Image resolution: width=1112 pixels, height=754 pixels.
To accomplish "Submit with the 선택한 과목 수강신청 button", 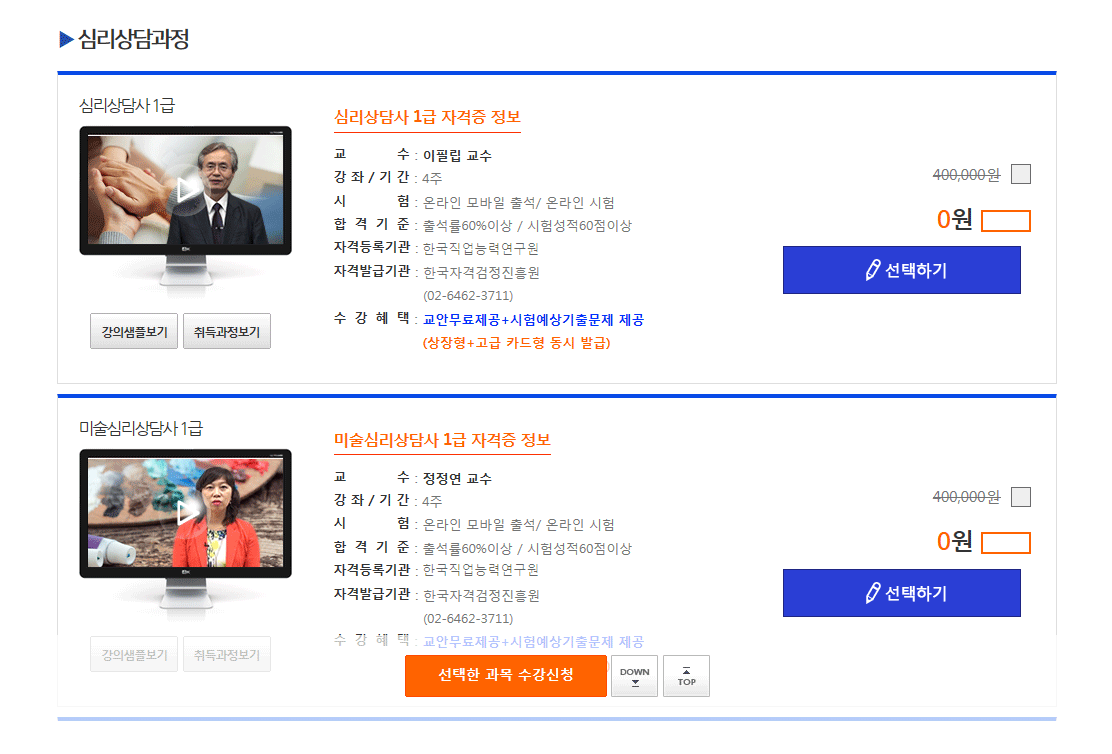I will coord(506,675).
